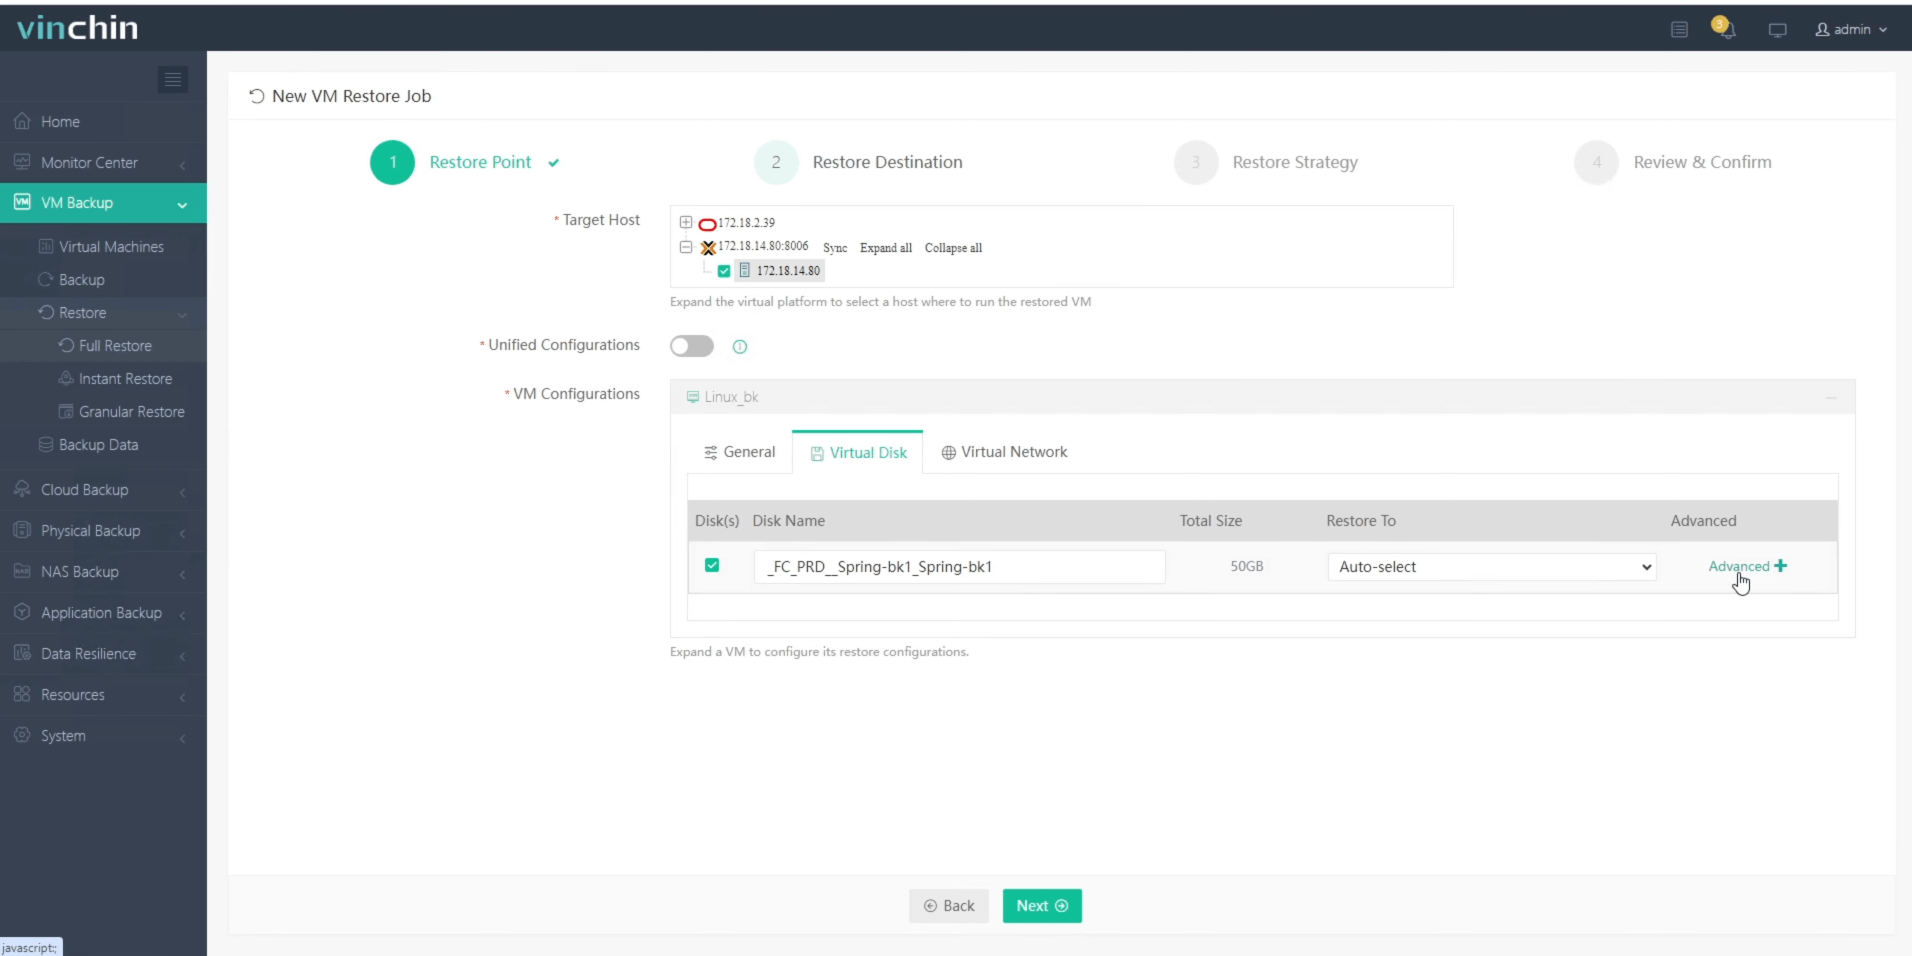
Task: Expand the 172.18.2.39 tree node
Action: (x=686, y=222)
